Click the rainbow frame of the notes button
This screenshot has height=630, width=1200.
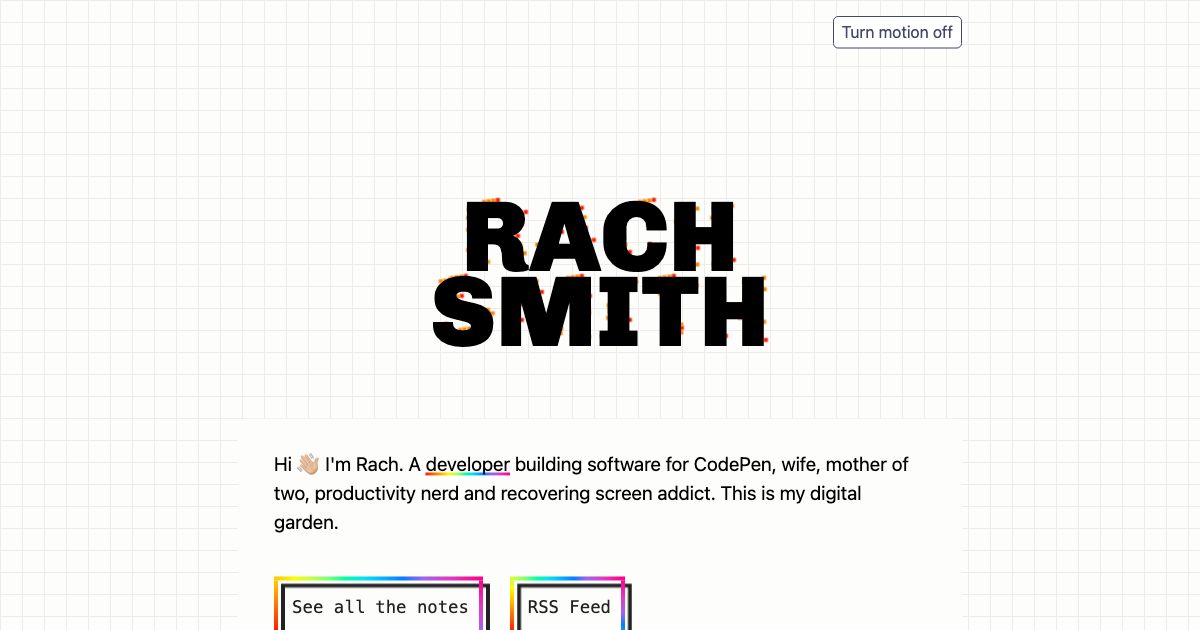pos(380,578)
